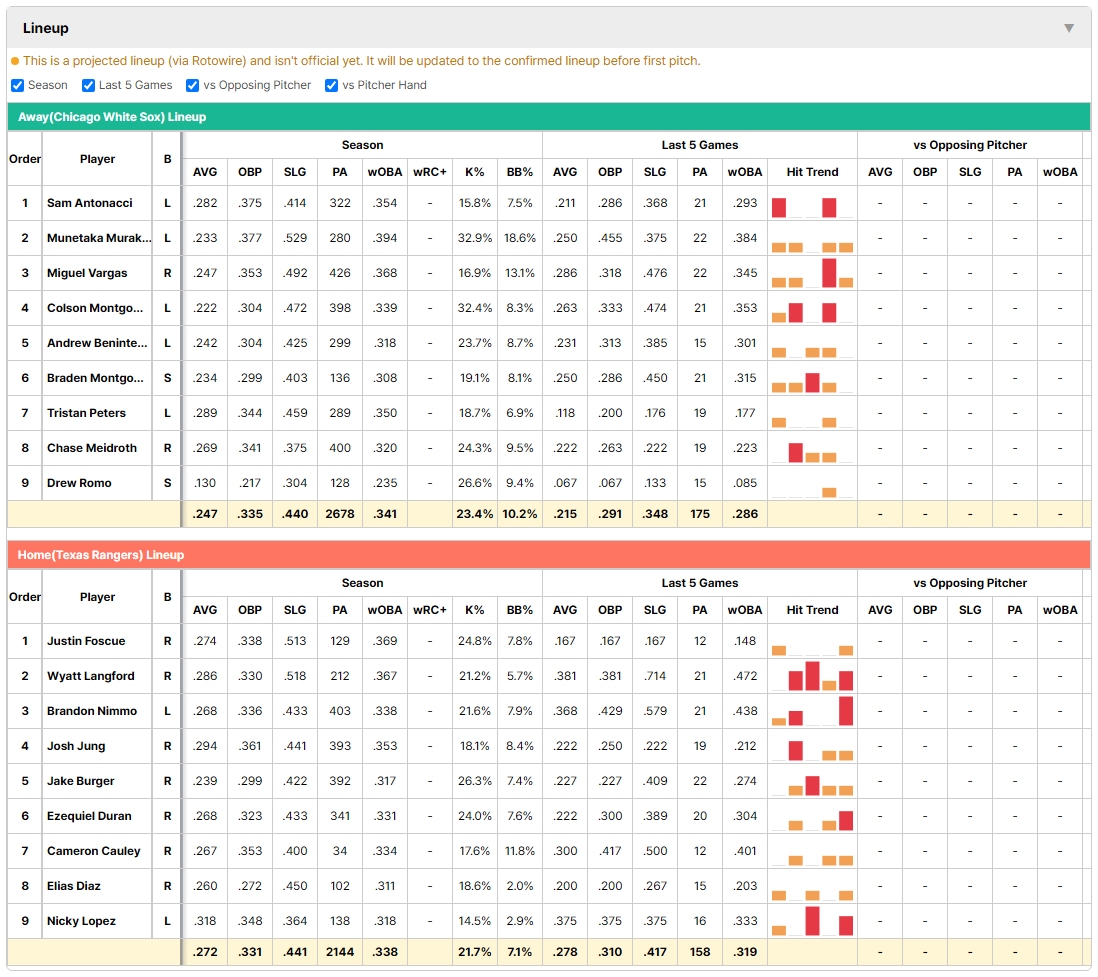Viewport: 1098px width, 977px height.
Task: Click Brandon Nimmo's hit trend chart
Action: tap(812, 712)
